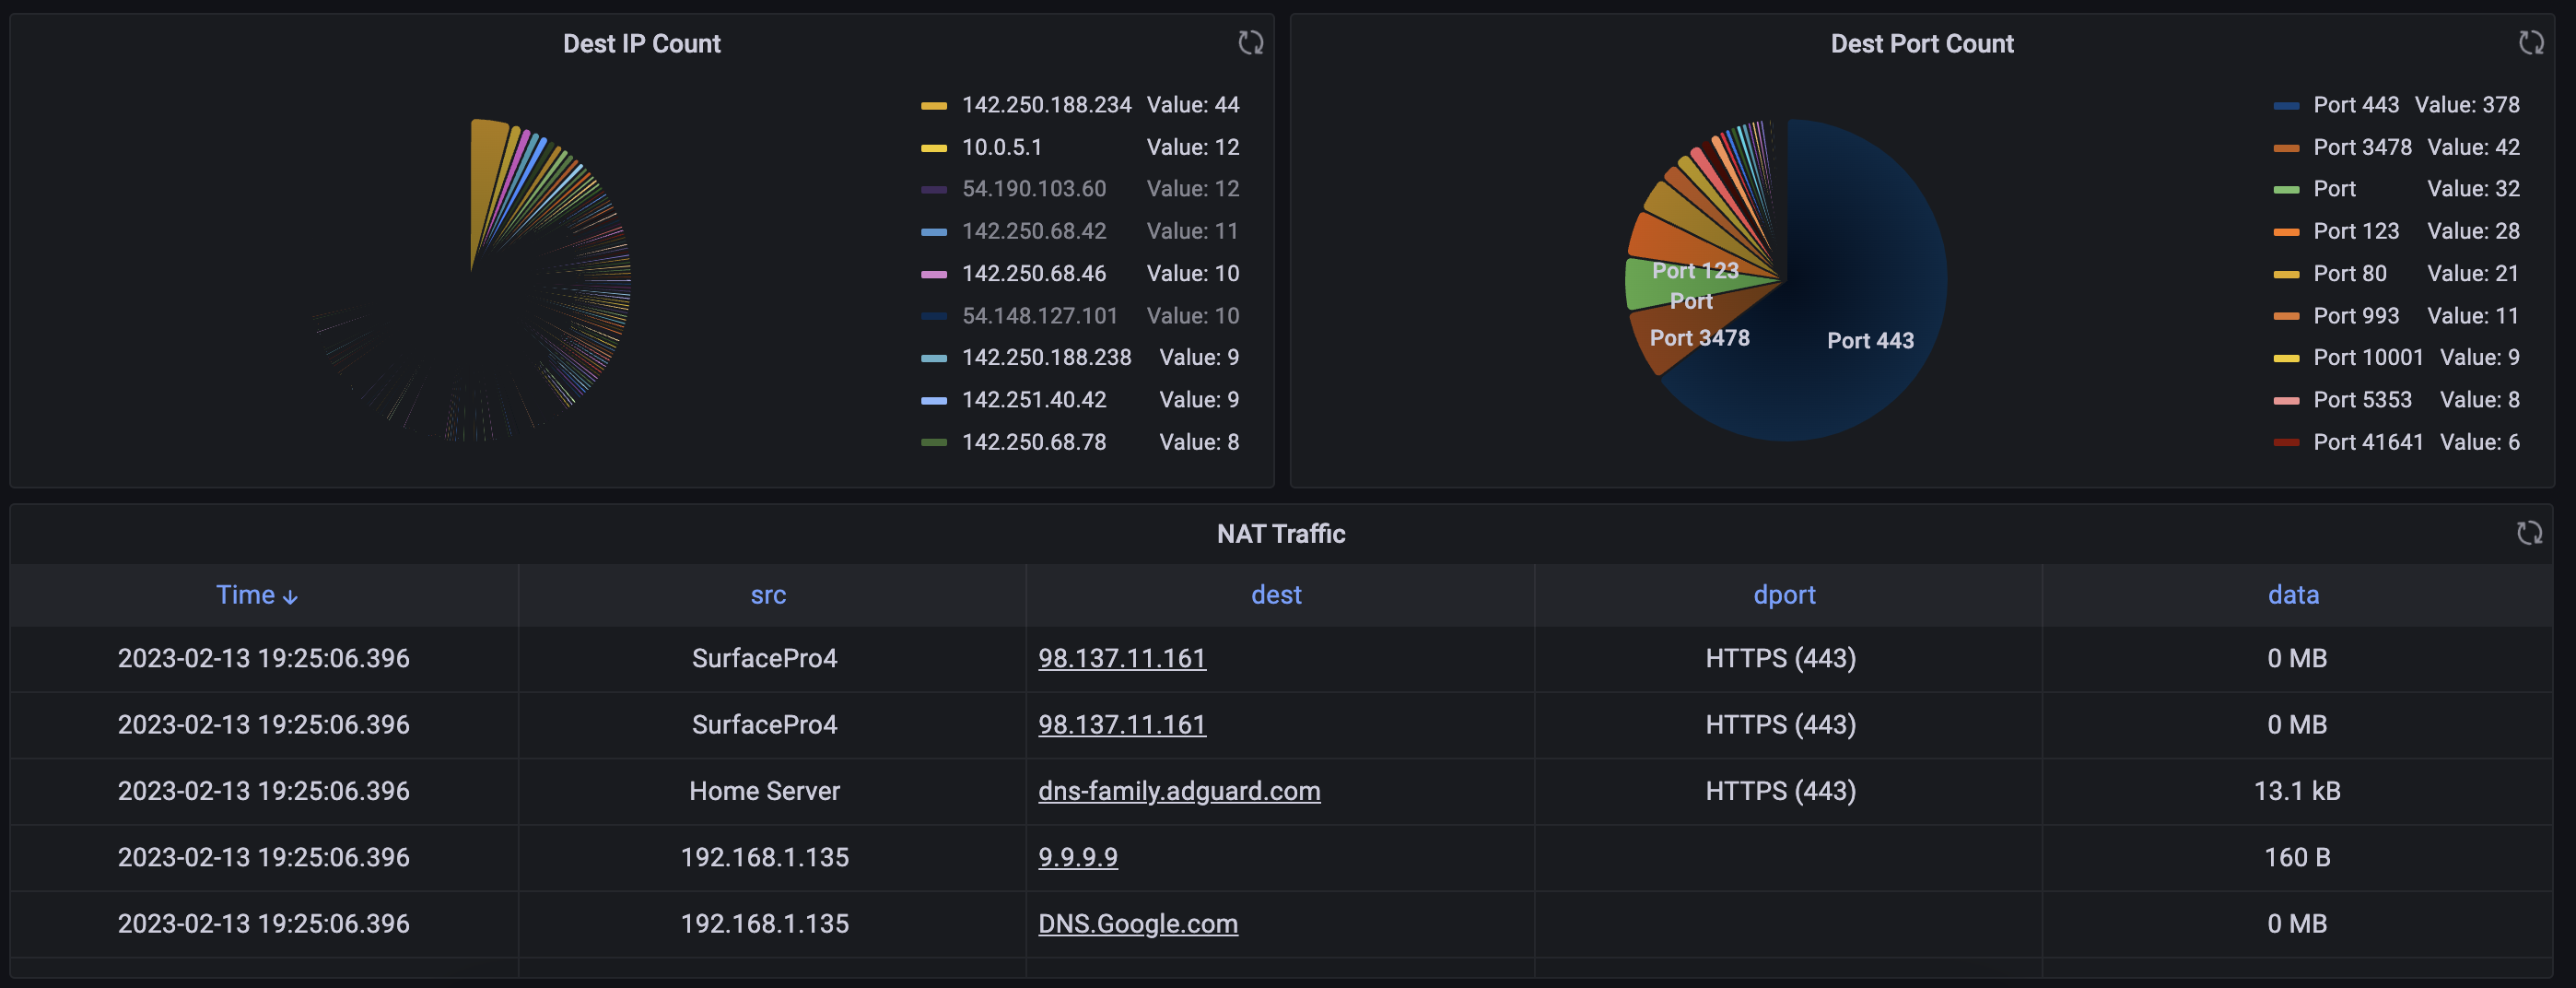Open the Dest Port Count panel title
This screenshot has height=988, width=2576.
(1922, 44)
